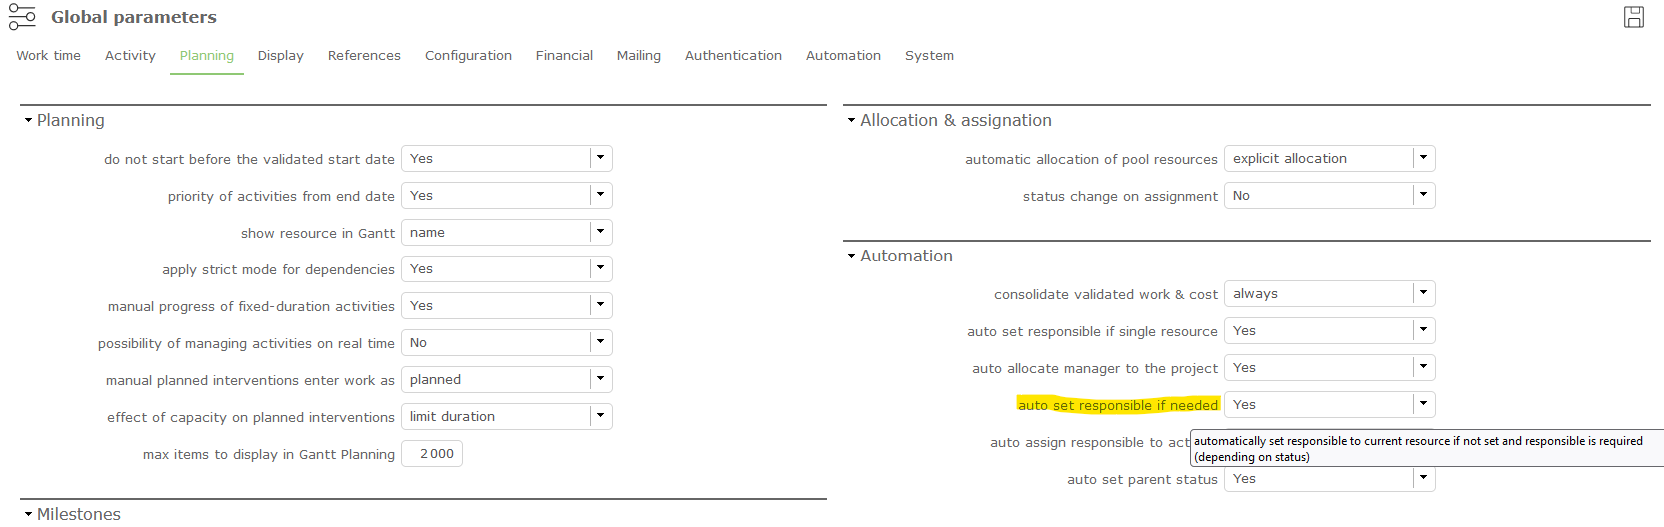Expand the Milestones section

pos(29,514)
